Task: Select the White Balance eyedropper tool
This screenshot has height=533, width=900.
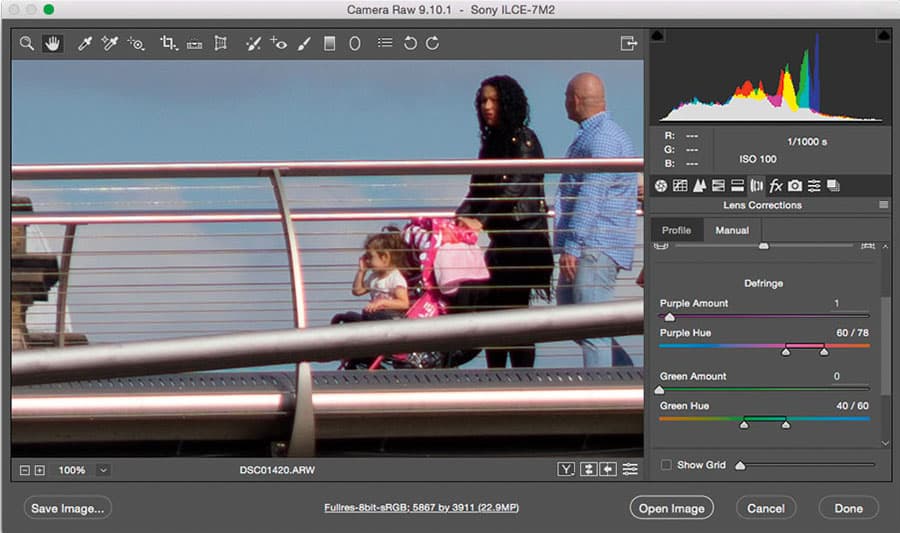Action: (x=84, y=43)
